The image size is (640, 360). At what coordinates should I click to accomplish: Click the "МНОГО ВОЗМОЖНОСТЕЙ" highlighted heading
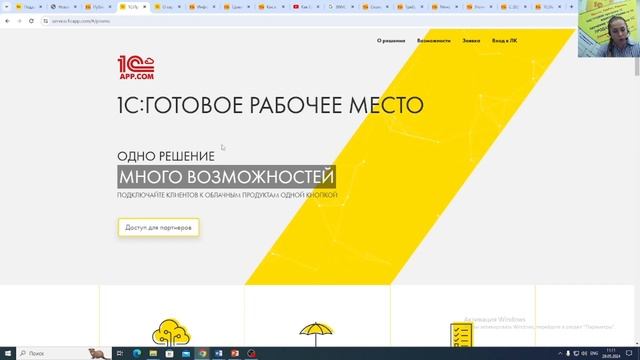point(227,177)
